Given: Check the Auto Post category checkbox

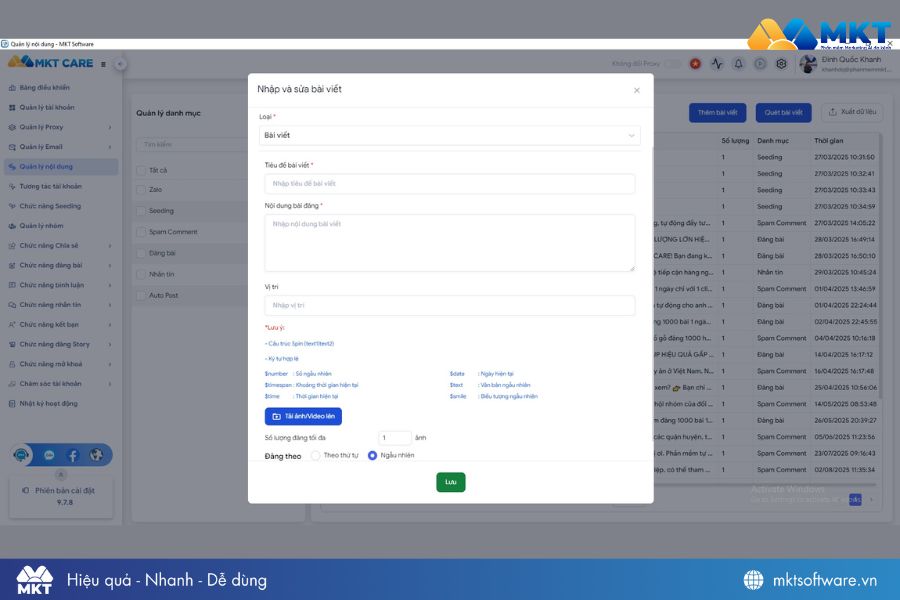Looking at the screenshot, I should pyautogui.click(x=141, y=295).
